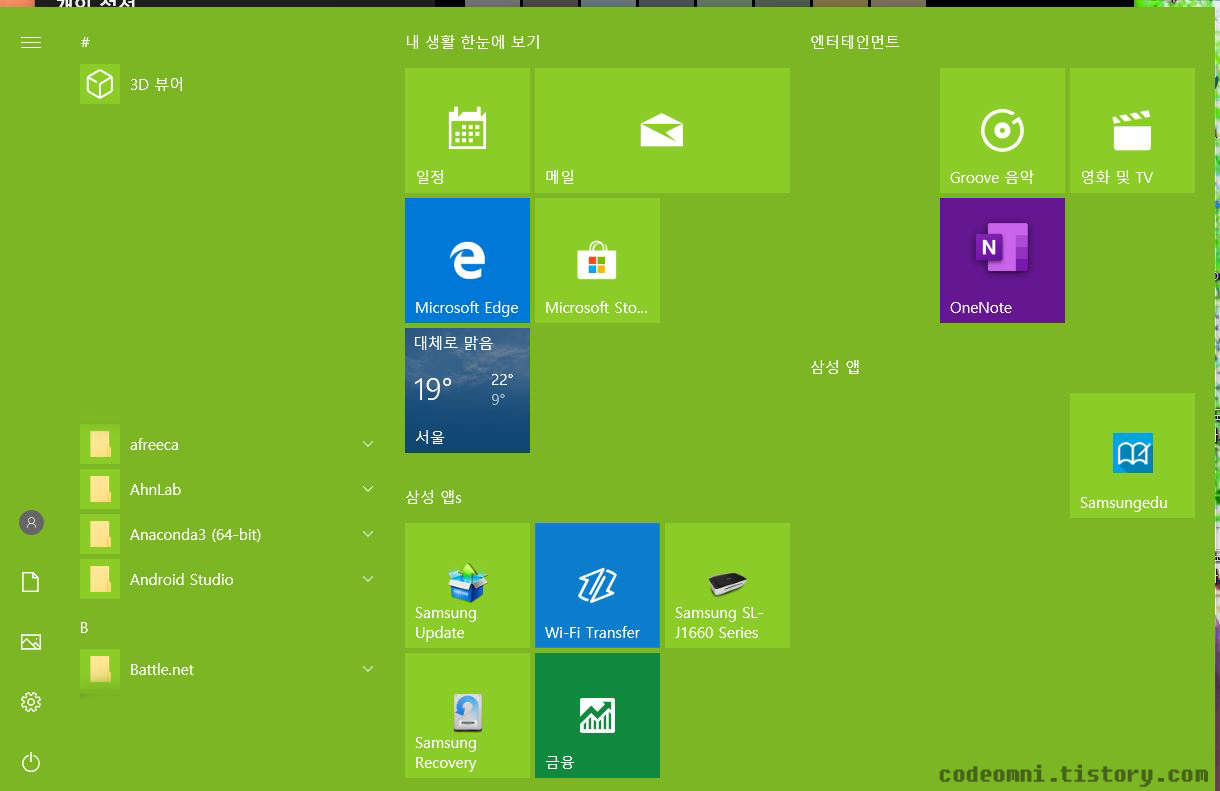Image resolution: width=1220 pixels, height=791 pixels.
Task: Click the Anaconda3 (64-bit) folder entry
Action: [230, 534]
